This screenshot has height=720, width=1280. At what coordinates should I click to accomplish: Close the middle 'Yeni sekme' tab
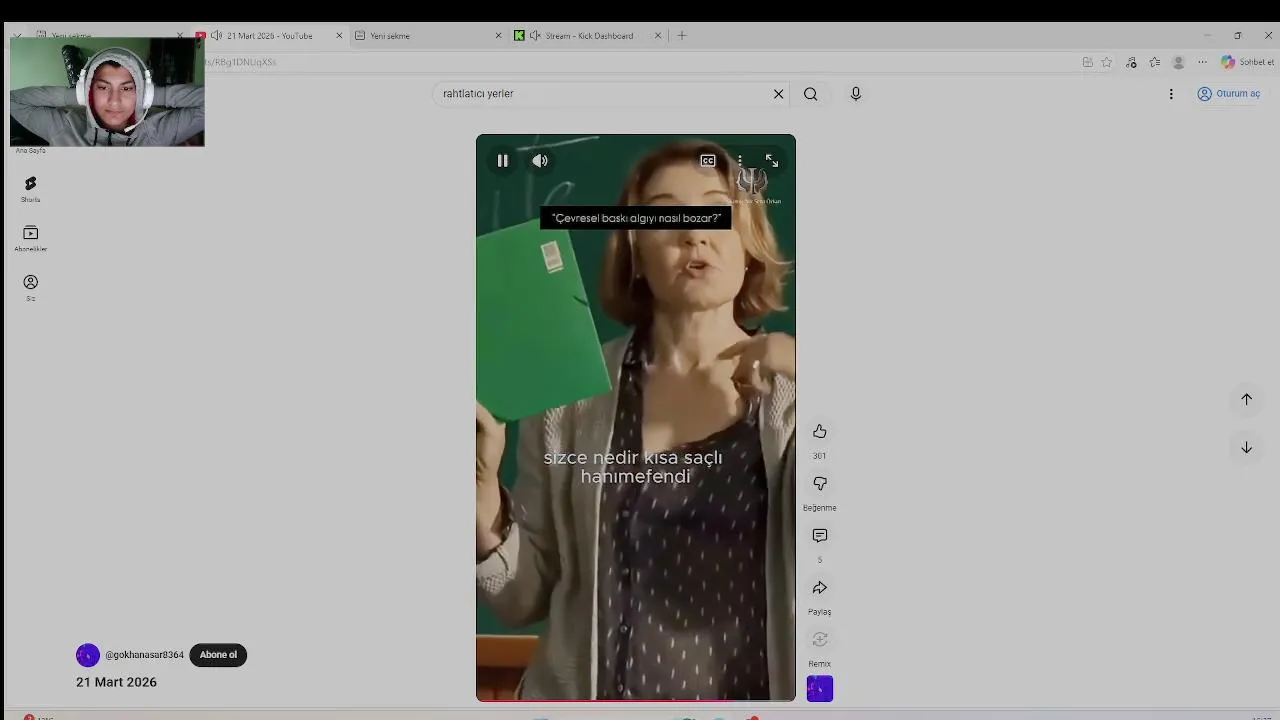click(498, 36)
